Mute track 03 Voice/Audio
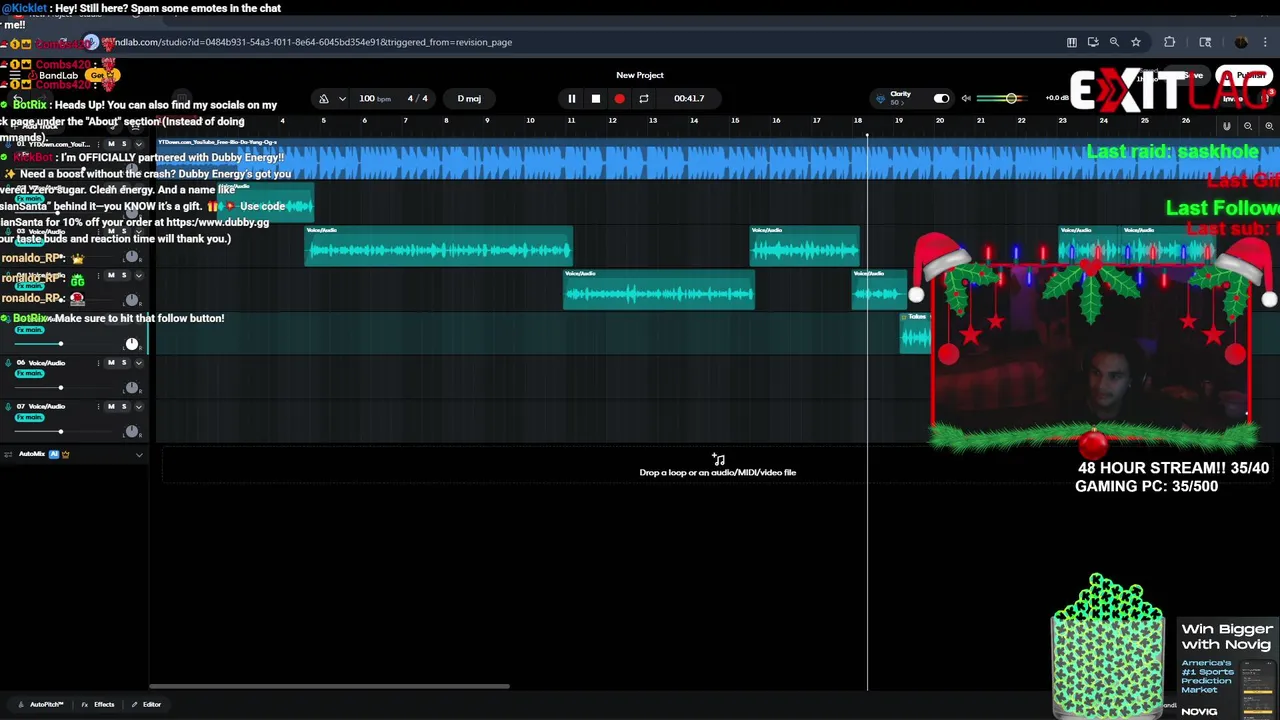 coord(111,231)
